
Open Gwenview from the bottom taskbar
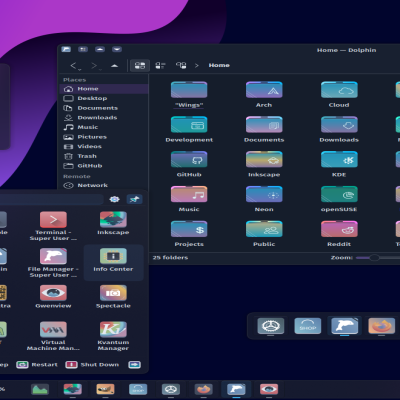pyautogui.click(x=269, y=389)
